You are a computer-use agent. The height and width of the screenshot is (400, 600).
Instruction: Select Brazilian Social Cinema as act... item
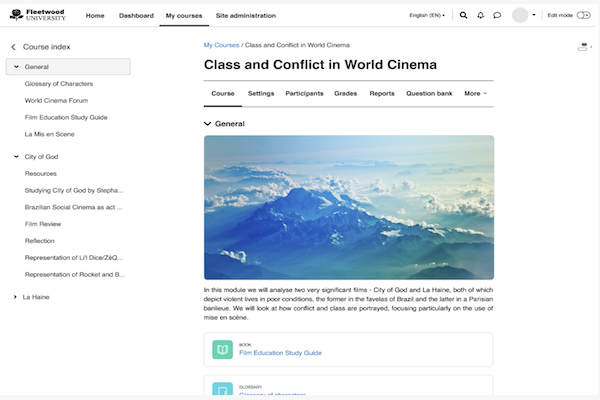click(73, 207)
